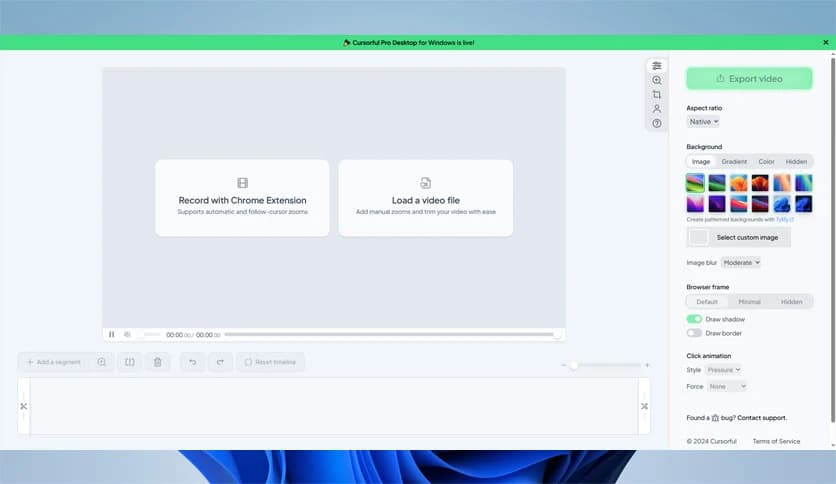Select the light Windows bloom background thumbnail
Viewport: 836px width, 484px height.
782,204
